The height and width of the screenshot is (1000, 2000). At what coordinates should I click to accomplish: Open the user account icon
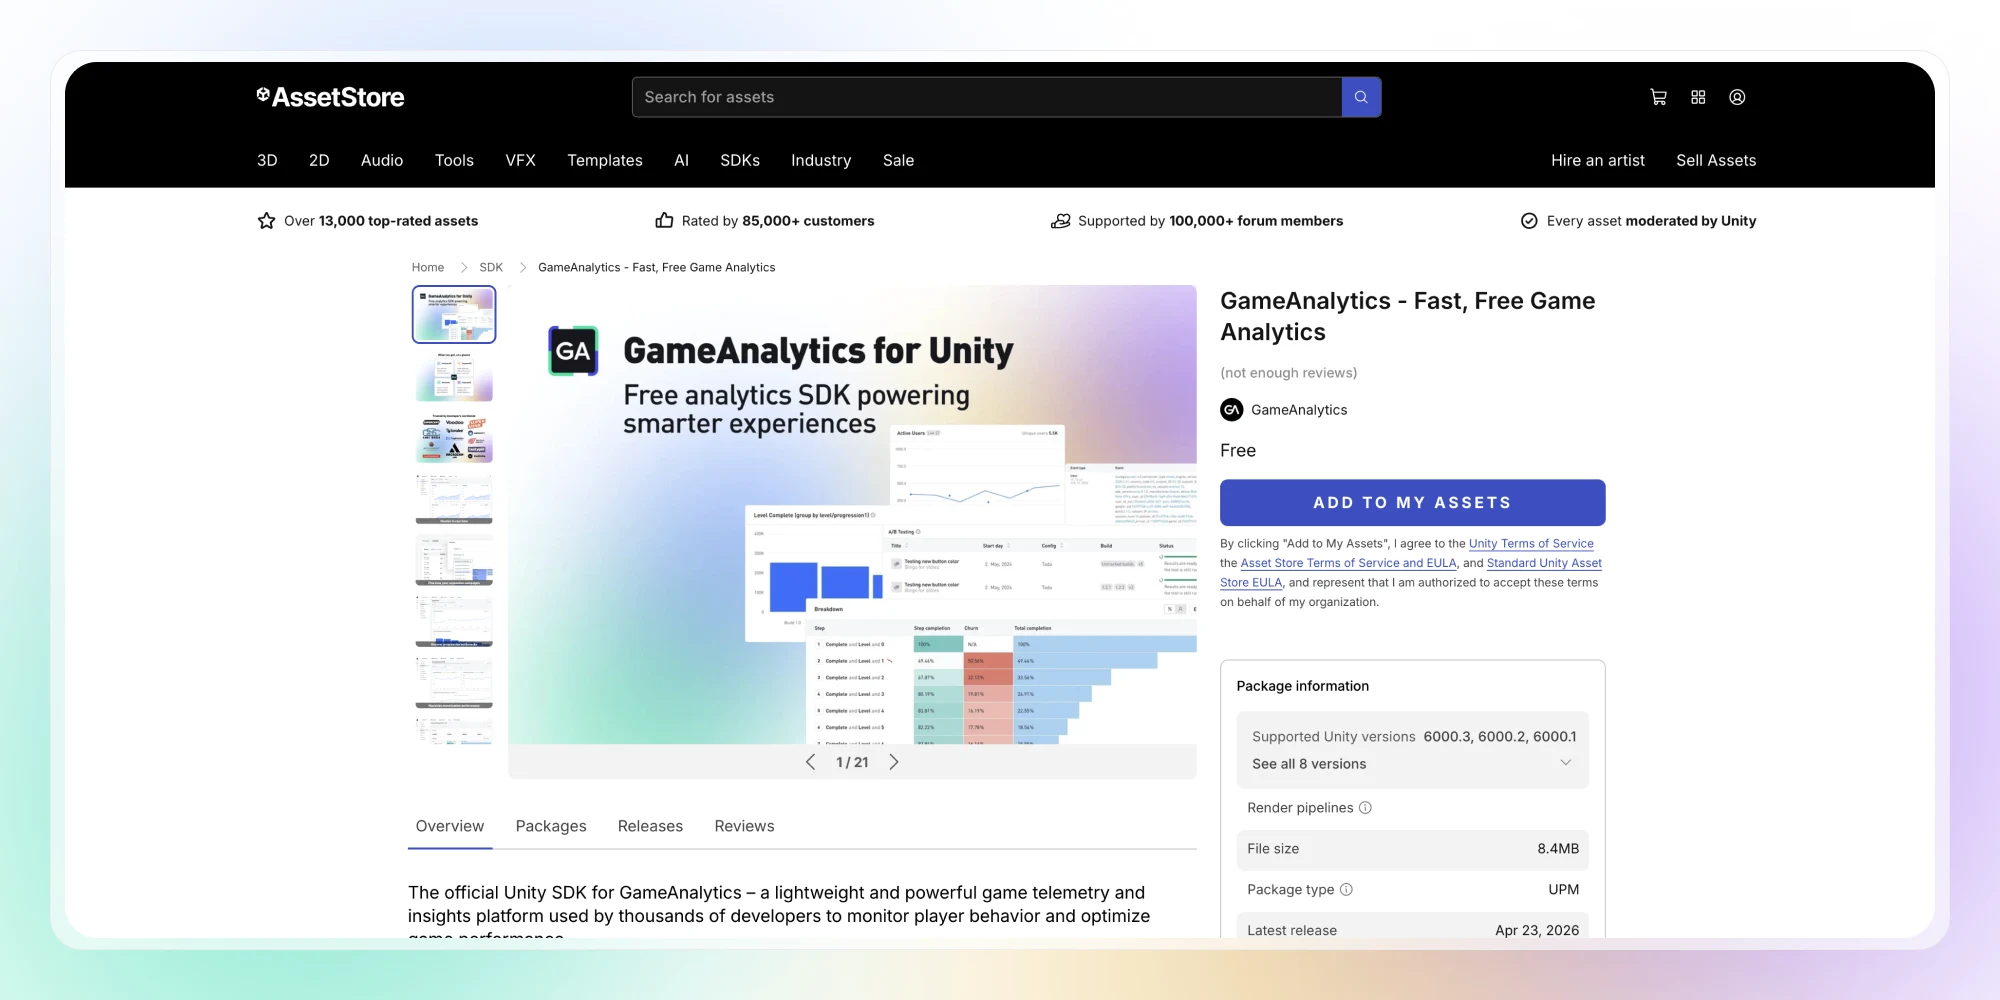(x=1737, y=97)
